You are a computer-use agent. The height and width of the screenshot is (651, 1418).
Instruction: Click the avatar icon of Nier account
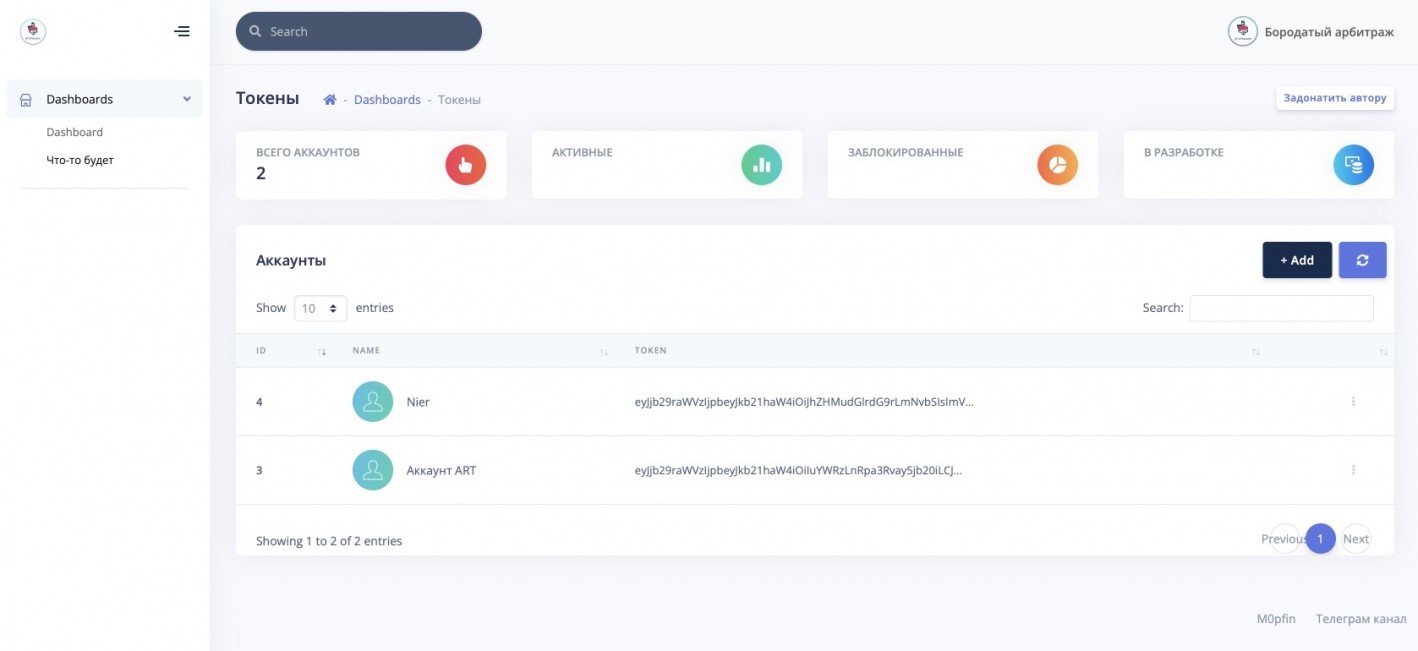(x=373, y=401)
